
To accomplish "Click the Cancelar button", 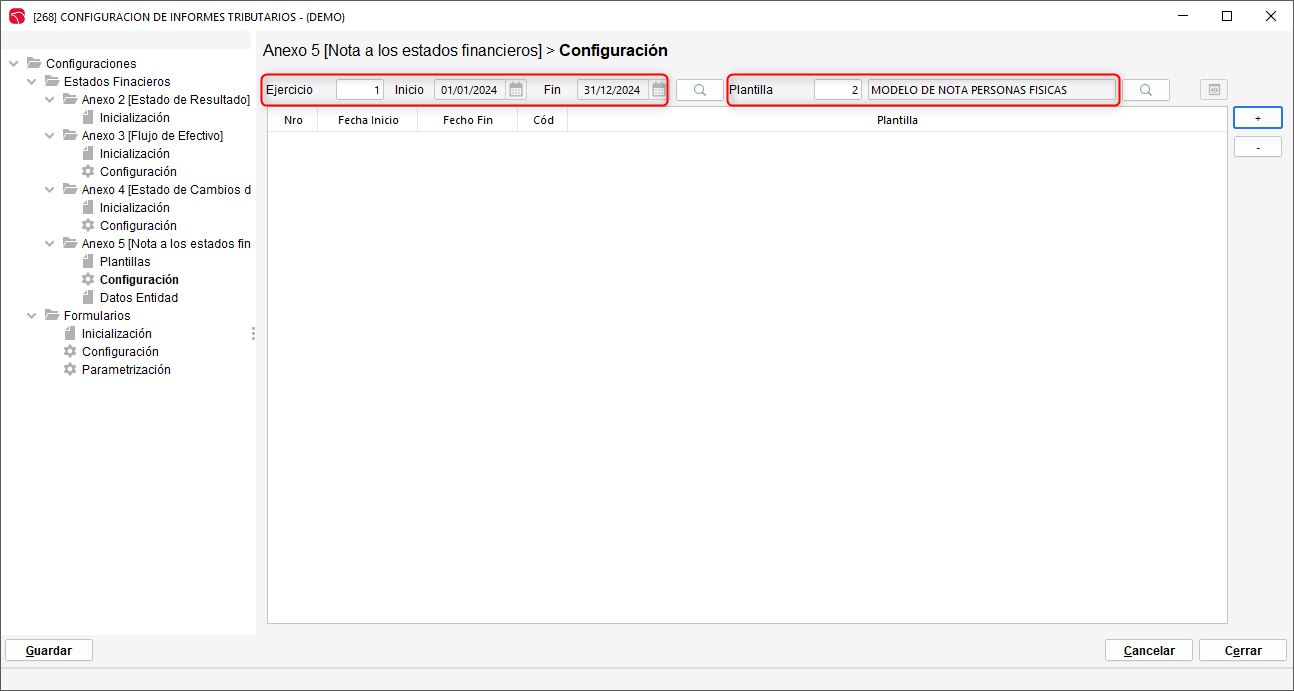I will pyautogui.click(x=1148, y=650).
